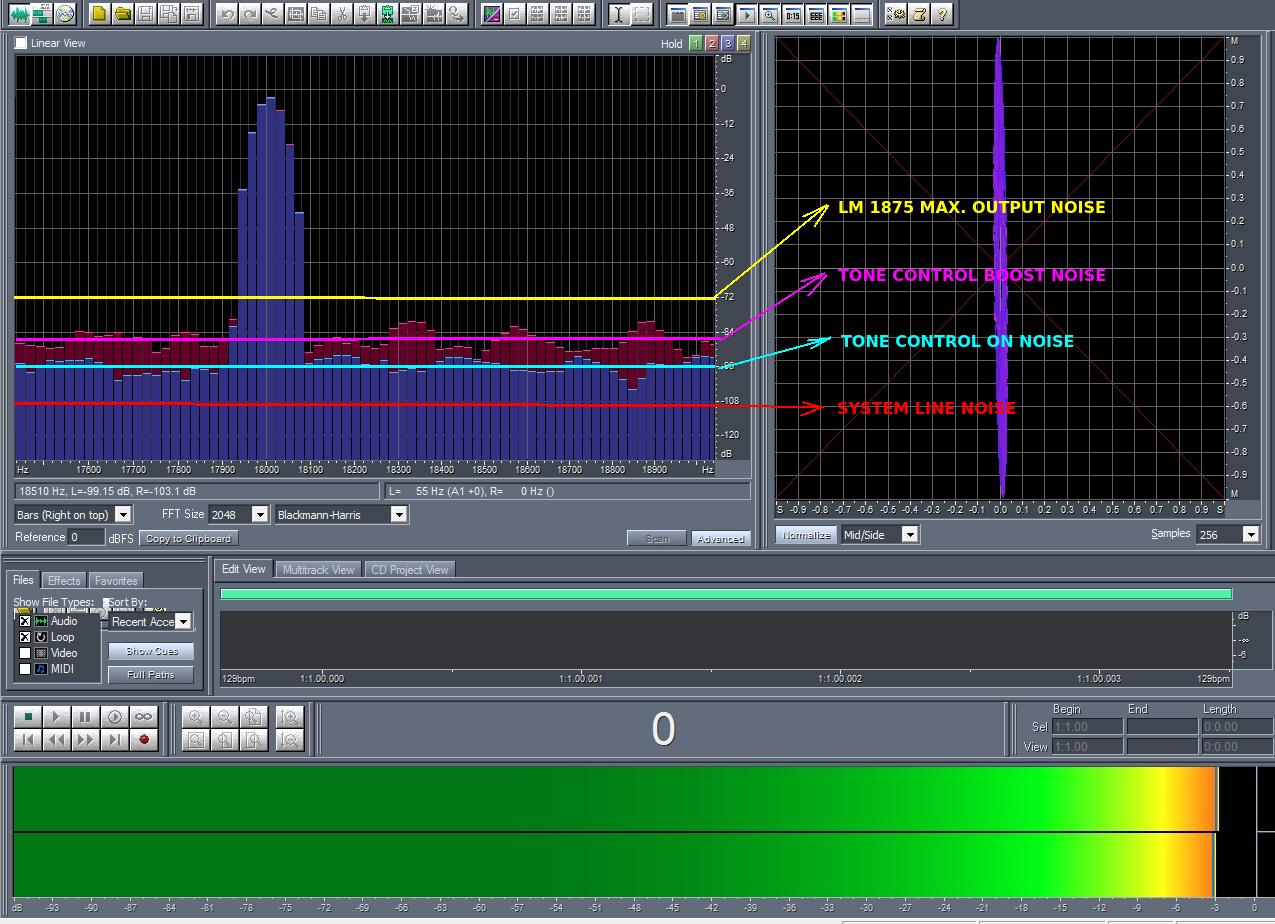Click the magnifier window toolbar icon
Screen dimensions: 1275x924
pyautogui.click(x=769, y=14)
